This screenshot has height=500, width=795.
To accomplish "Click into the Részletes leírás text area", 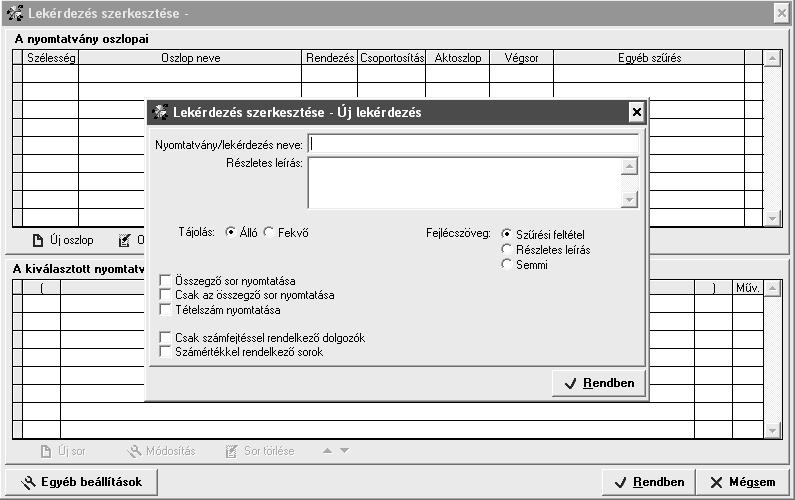I will (x=464, y=183).
